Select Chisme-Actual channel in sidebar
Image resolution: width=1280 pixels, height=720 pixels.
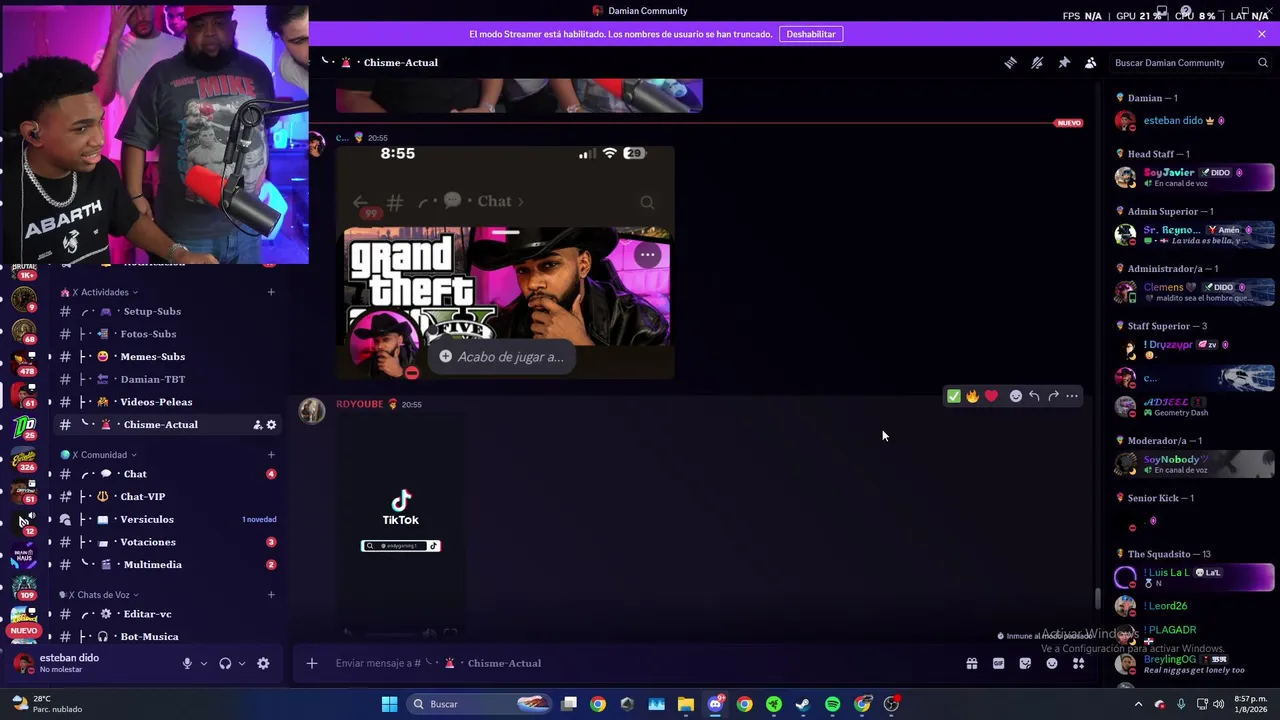[168, 425]
